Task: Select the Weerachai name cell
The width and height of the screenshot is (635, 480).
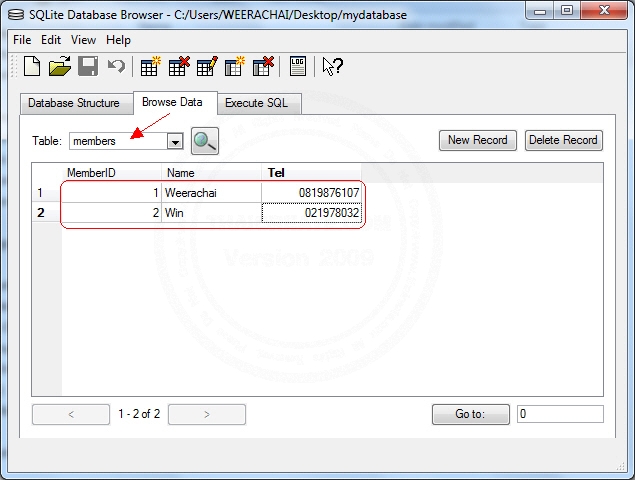Action: [211, 193]
